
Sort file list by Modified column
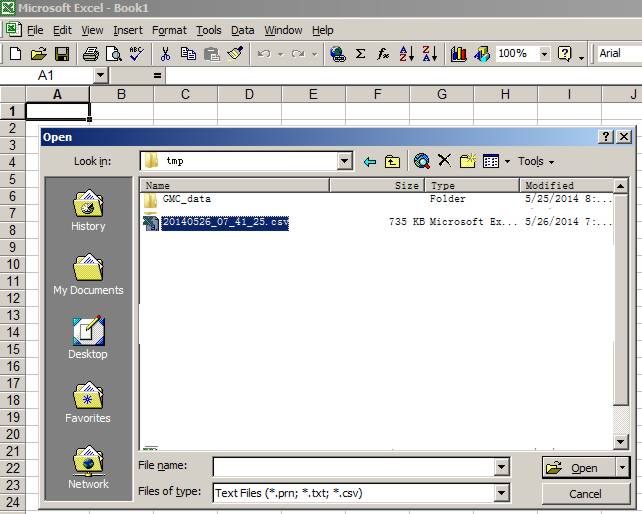[x=567, y=186]
